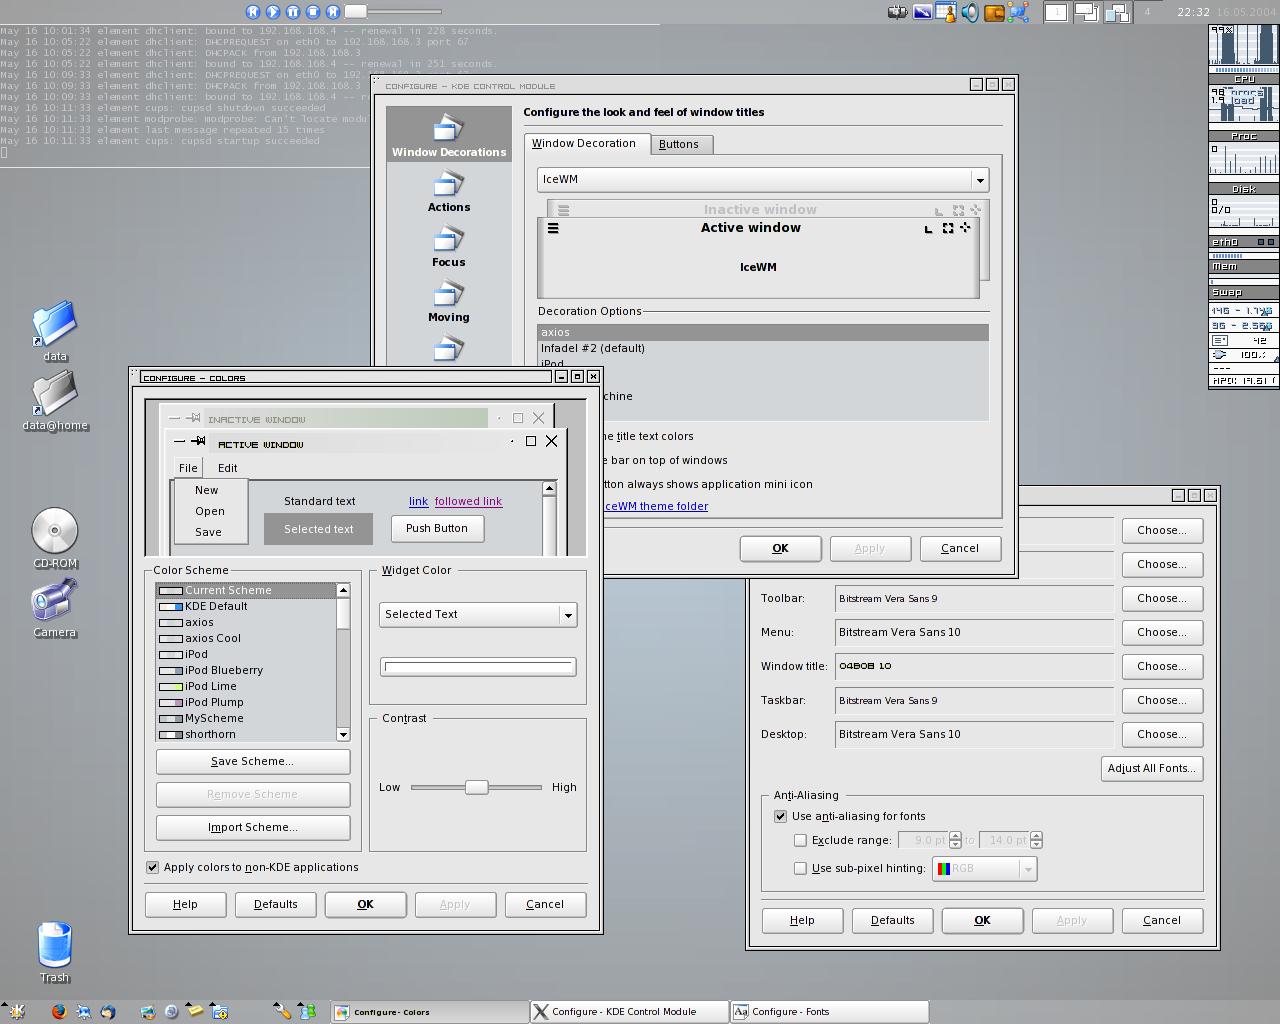
Task: Click Choose... for Taskbar font
Action: [x=1162, y=700]
